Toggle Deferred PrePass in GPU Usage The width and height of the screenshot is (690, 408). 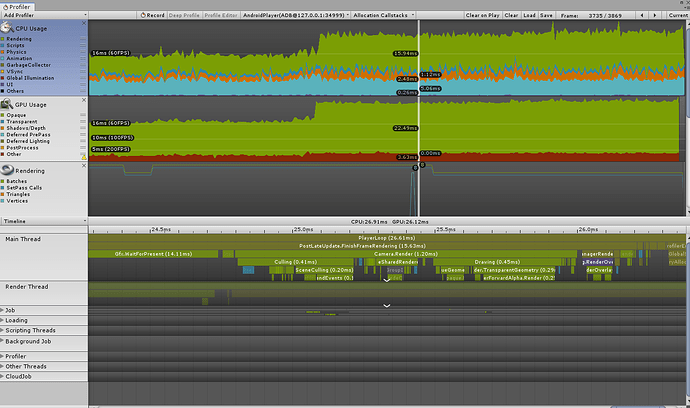[x=28, y=135]
